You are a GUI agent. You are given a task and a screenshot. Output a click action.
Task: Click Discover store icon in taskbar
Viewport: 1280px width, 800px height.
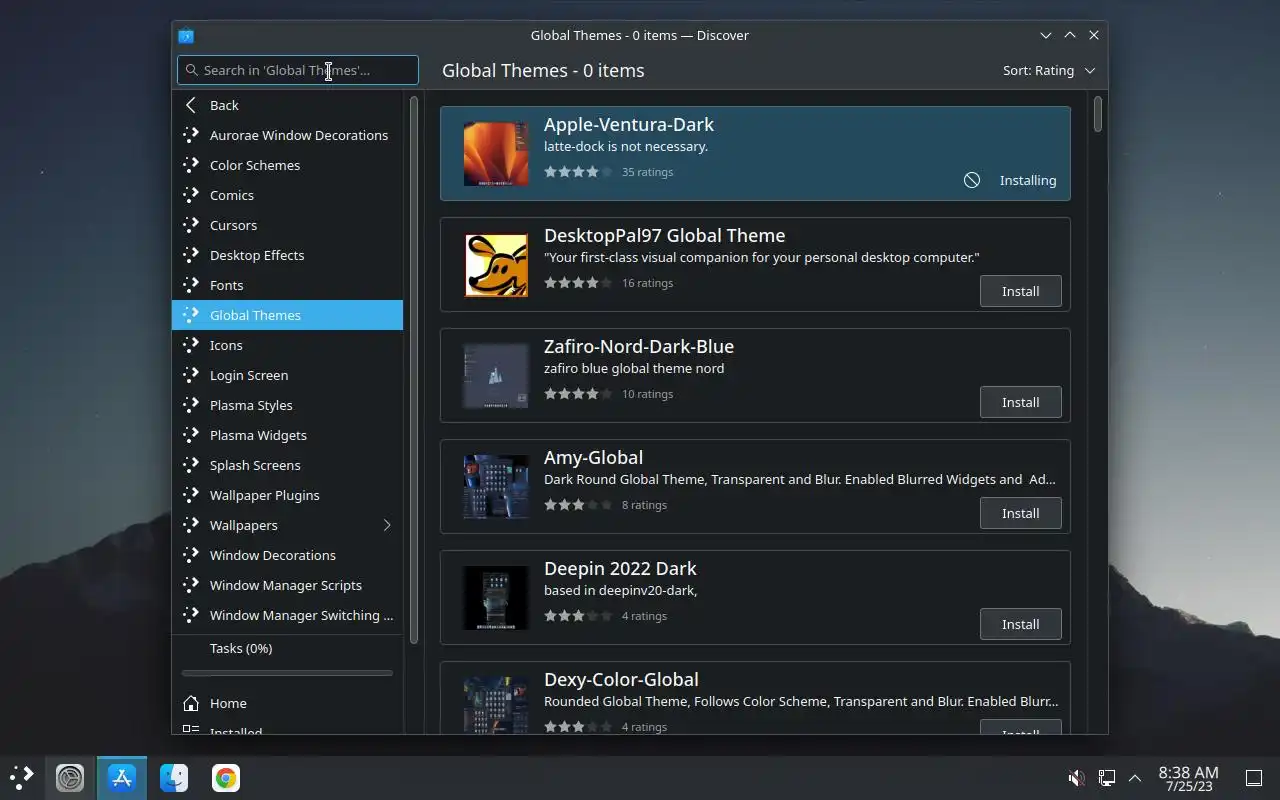click(x=122, y=777)
